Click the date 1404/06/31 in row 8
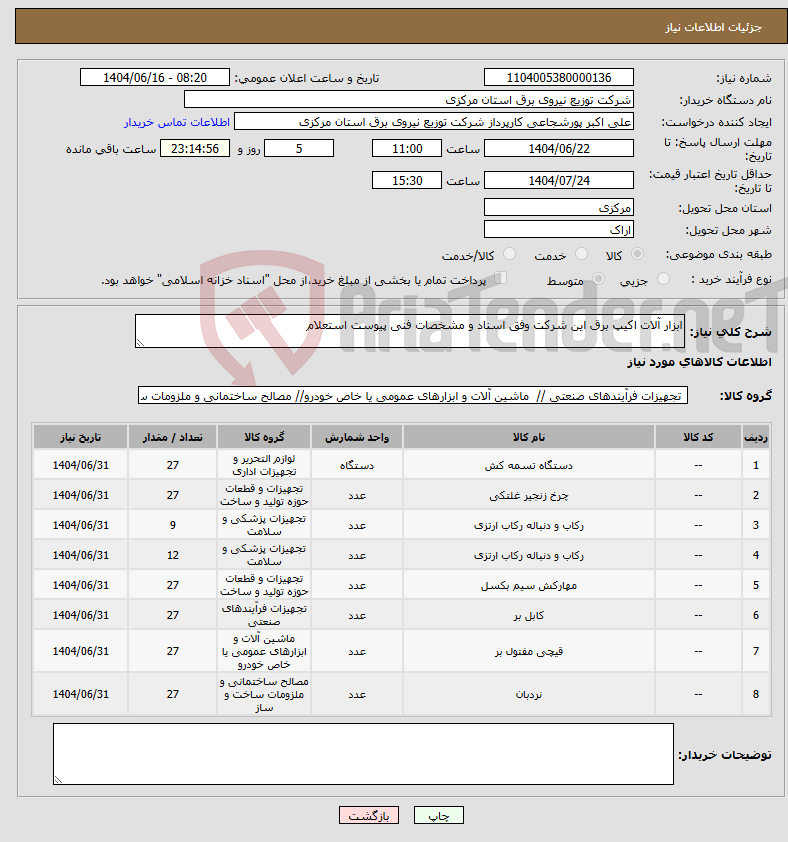This screenshot has height=842, width=788. click(81, 694)
